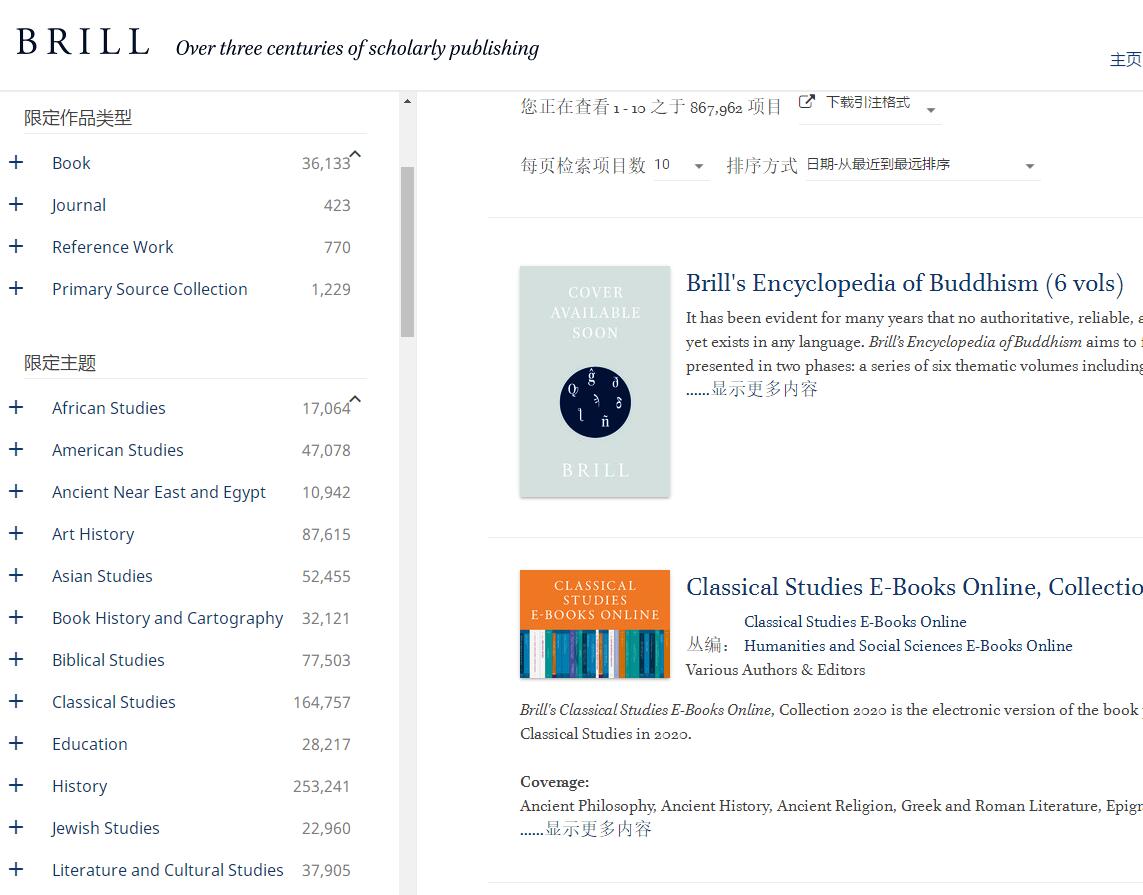This screenshot has width=1143, height=895.
Task: Select Art History subject
Action: tap(93, 534)
